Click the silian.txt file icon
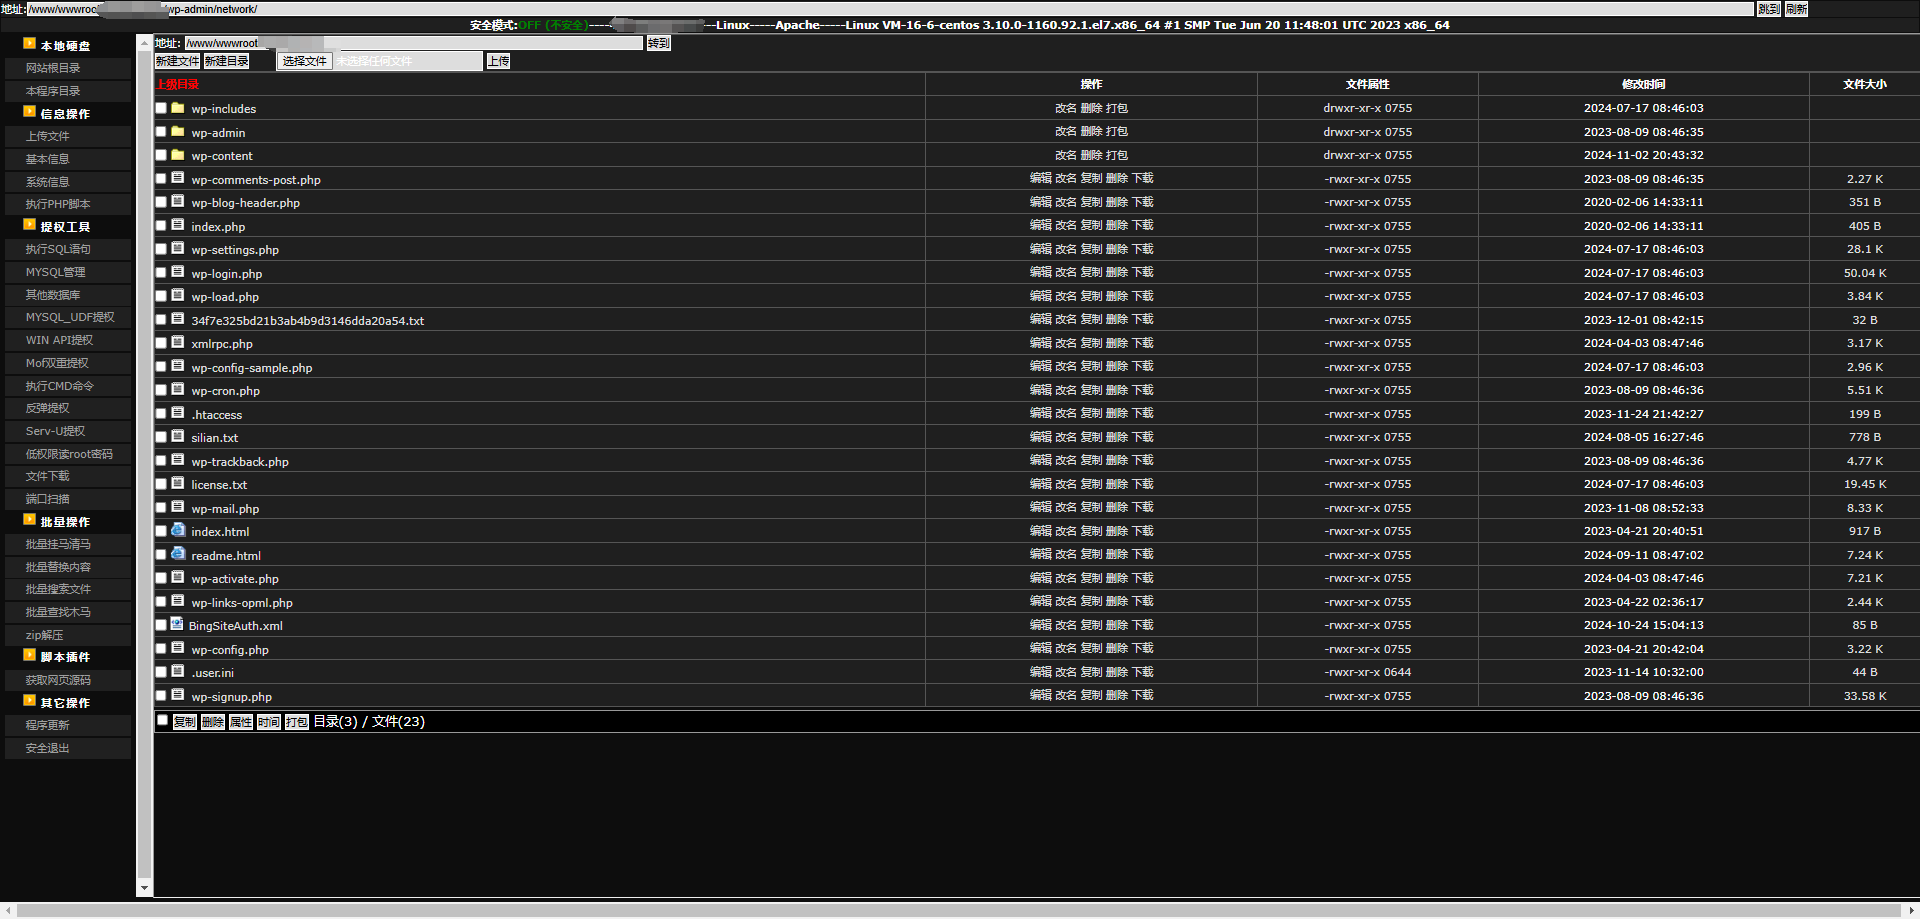 178,437
